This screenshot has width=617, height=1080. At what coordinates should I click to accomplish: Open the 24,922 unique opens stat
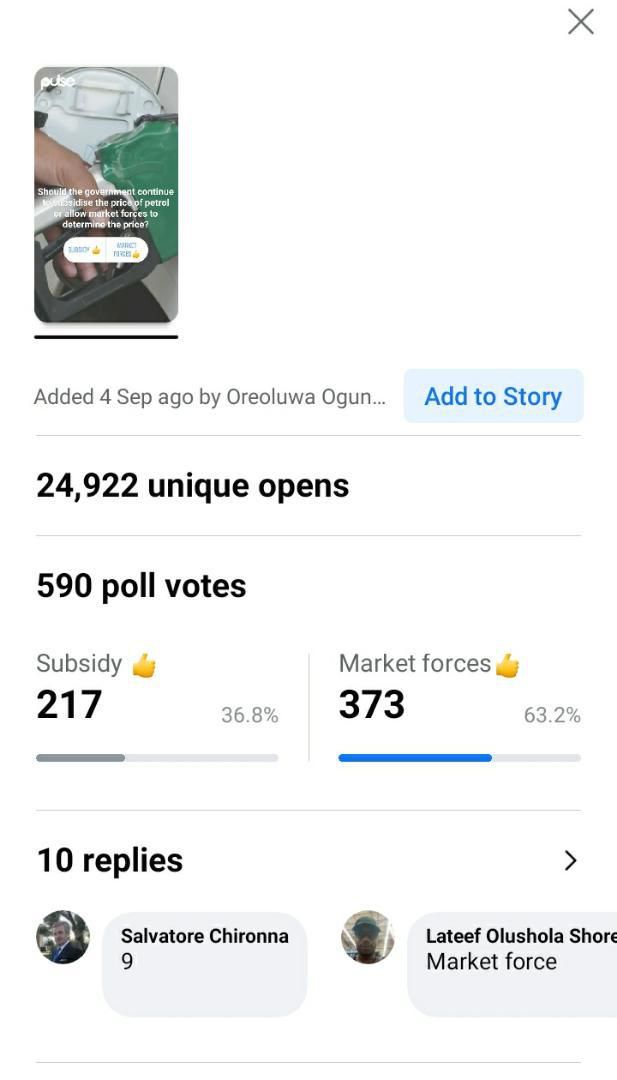(x=192, y=485)
